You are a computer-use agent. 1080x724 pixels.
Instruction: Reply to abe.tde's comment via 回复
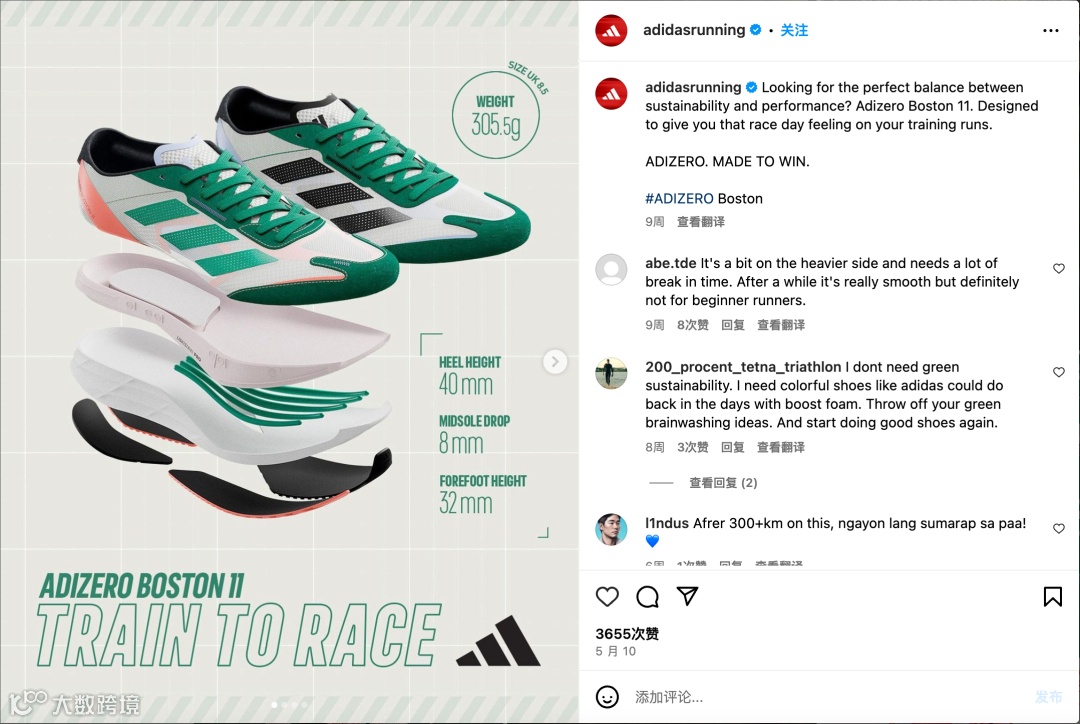(733, 325)
